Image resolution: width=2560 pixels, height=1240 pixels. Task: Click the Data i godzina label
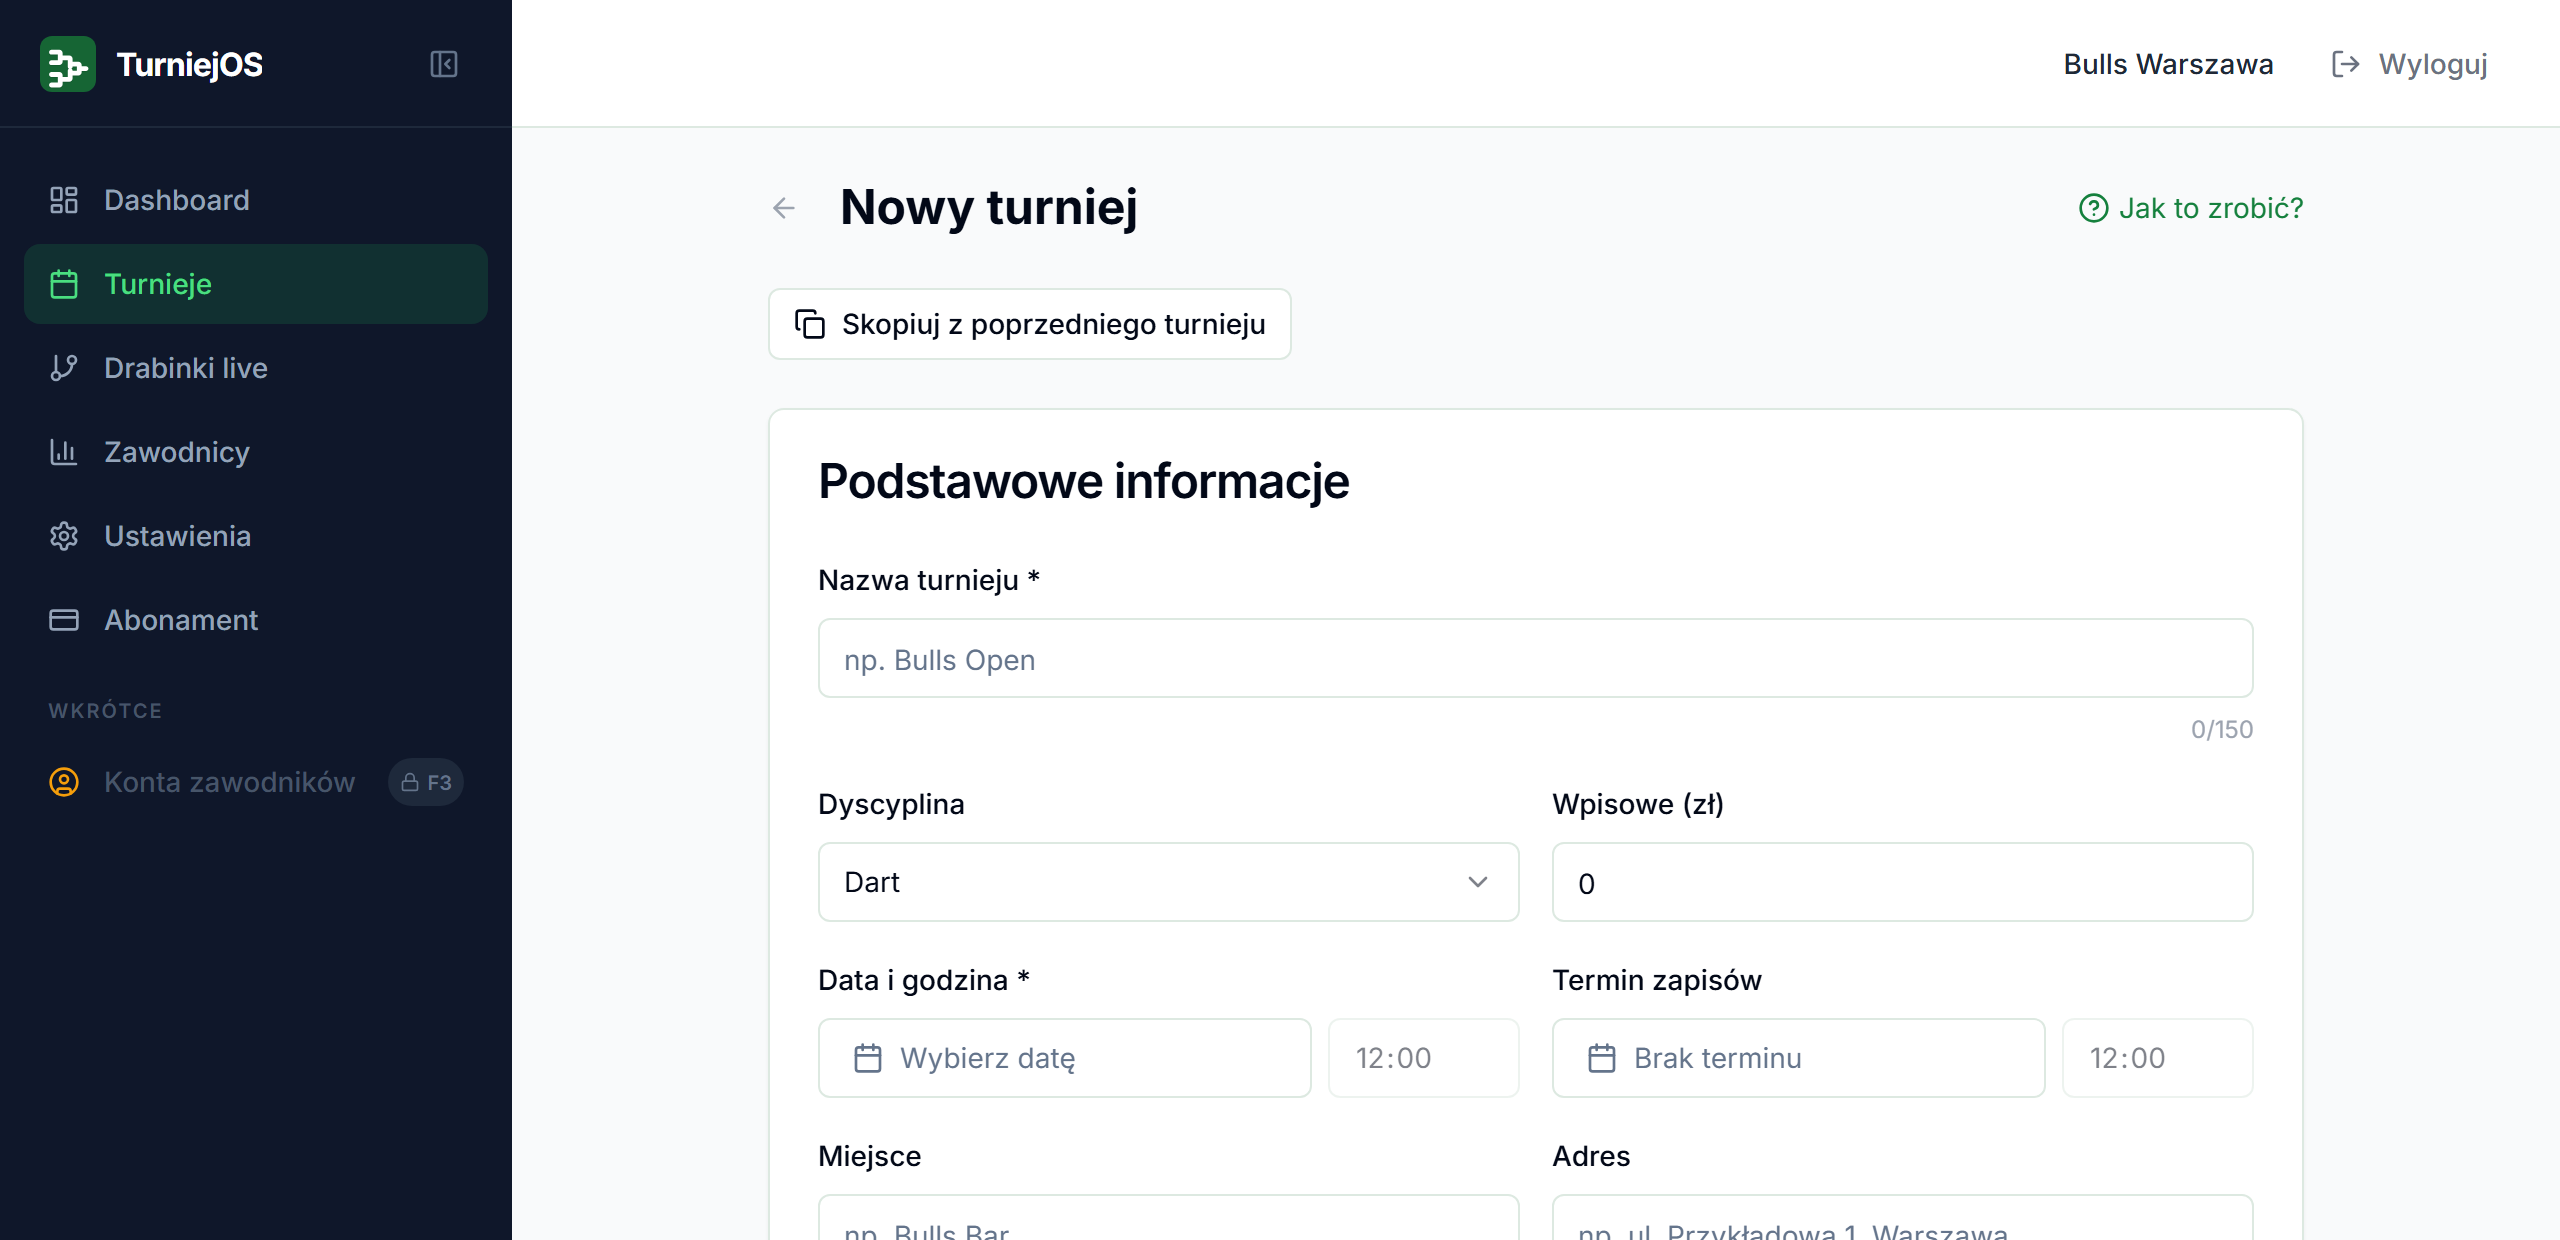click(923, 980)
